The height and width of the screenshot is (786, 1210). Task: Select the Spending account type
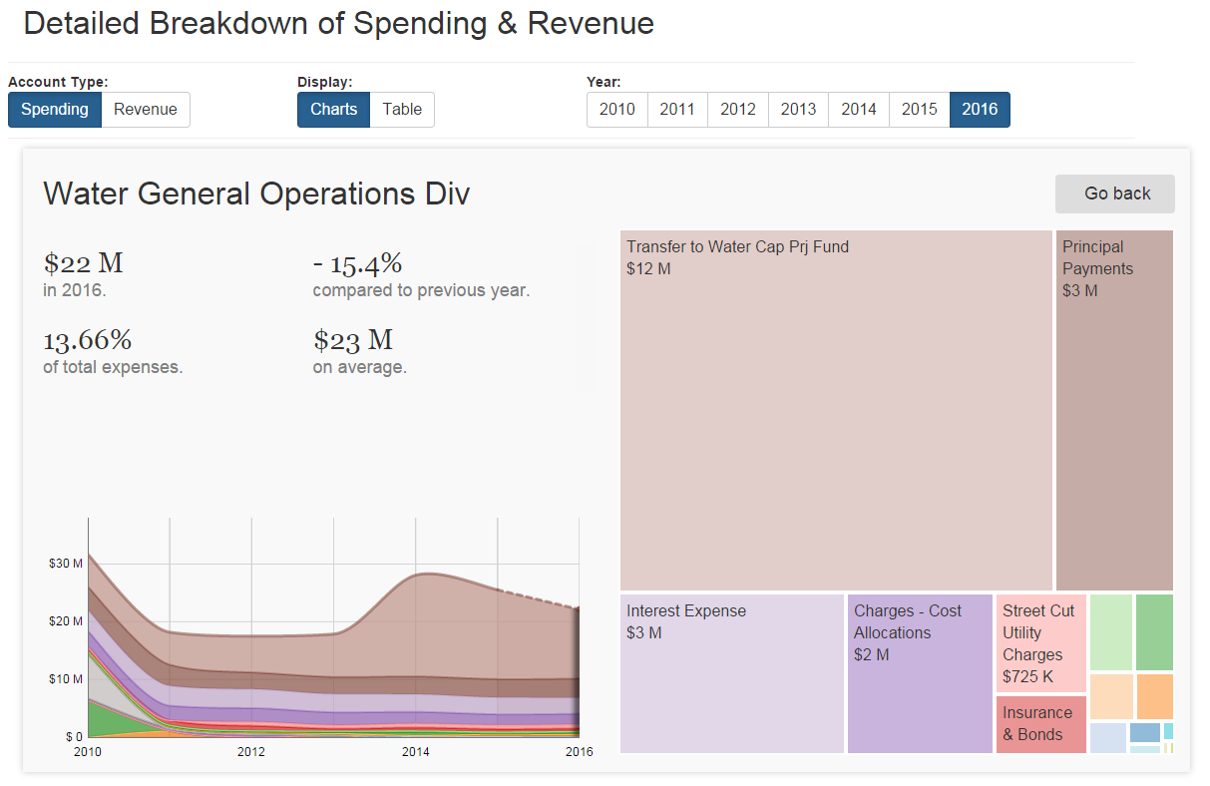point(55,110)
